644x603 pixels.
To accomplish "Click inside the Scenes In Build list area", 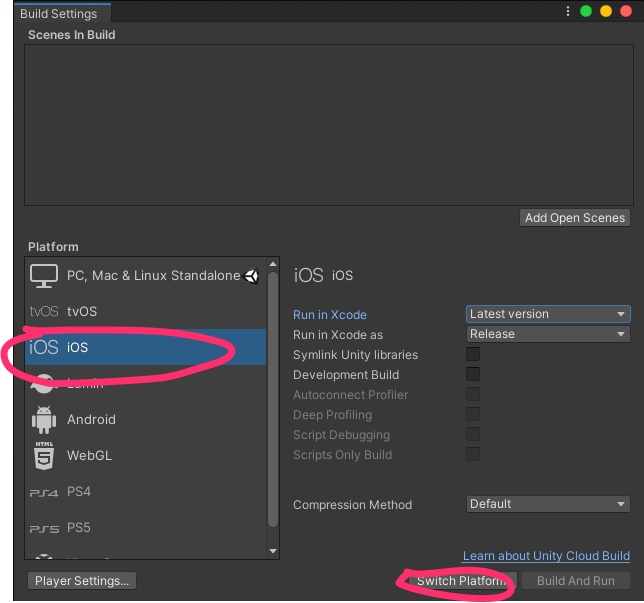I will [x=329, y=125].
